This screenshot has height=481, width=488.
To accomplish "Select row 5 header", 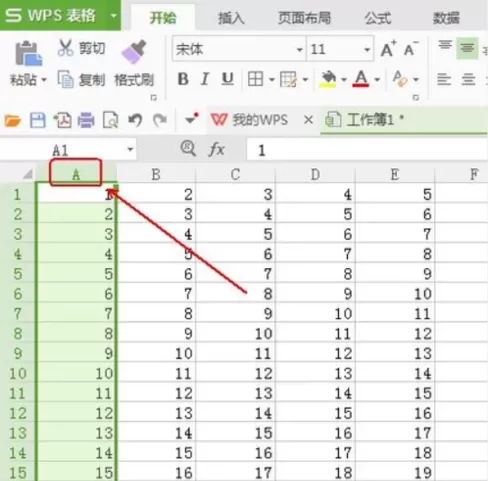I will (18, 274).
